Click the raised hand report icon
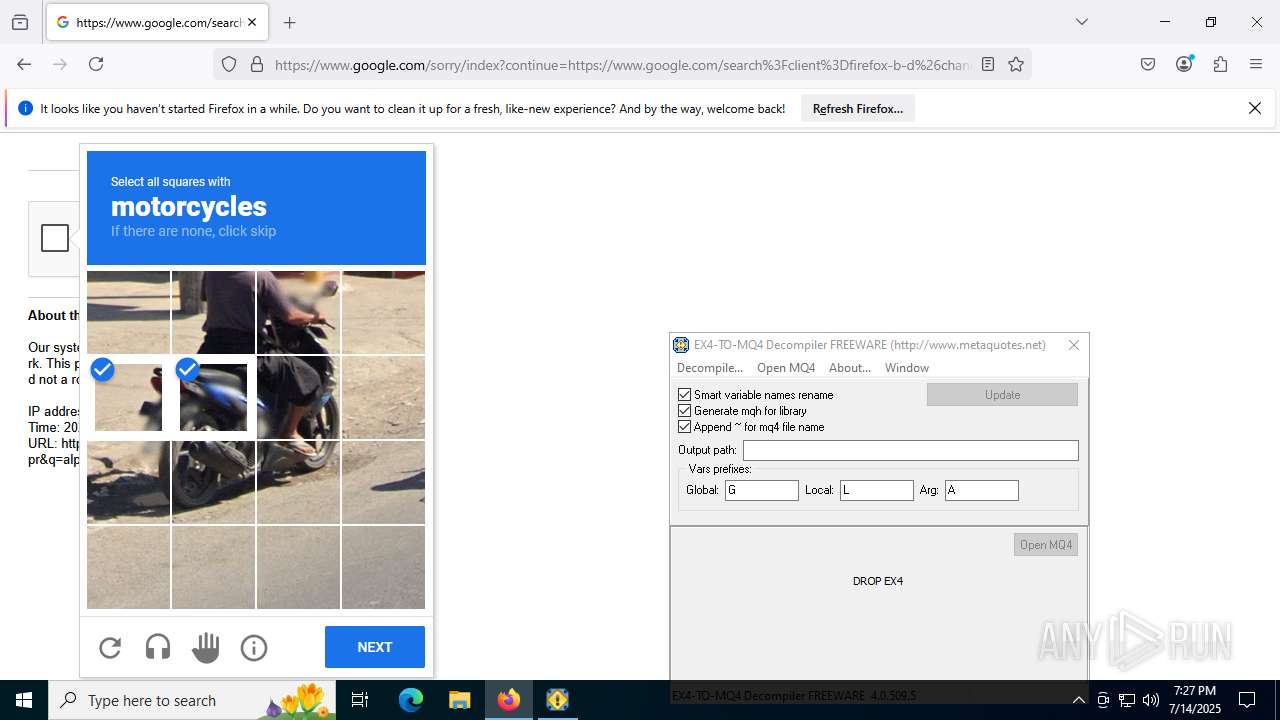The image size is (1280, 720). tap(206, 648)
